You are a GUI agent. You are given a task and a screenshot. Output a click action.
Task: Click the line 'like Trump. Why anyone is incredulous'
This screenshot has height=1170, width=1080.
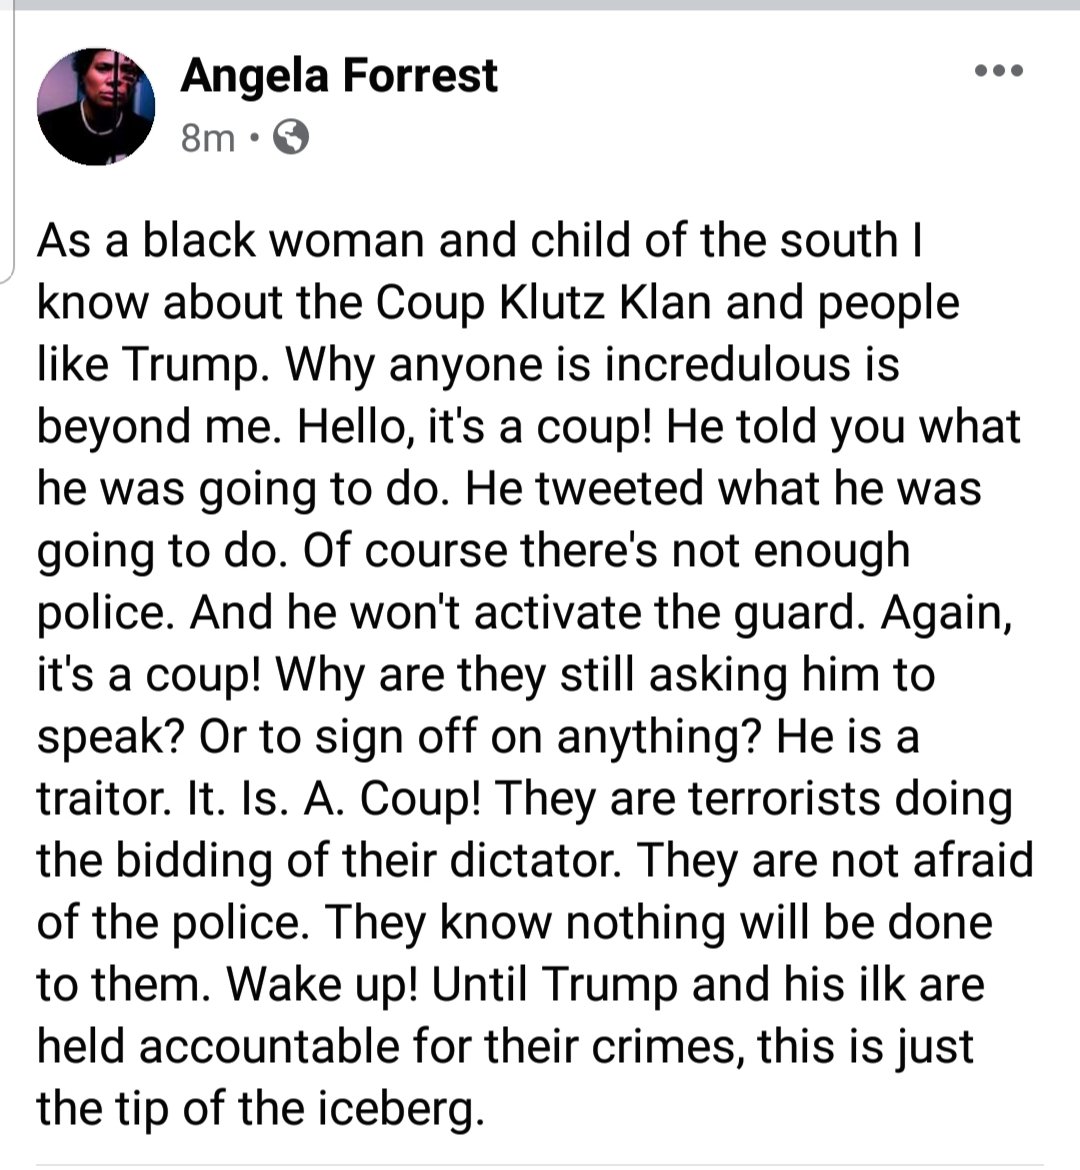pyautogui.click(x=468, y=365)
